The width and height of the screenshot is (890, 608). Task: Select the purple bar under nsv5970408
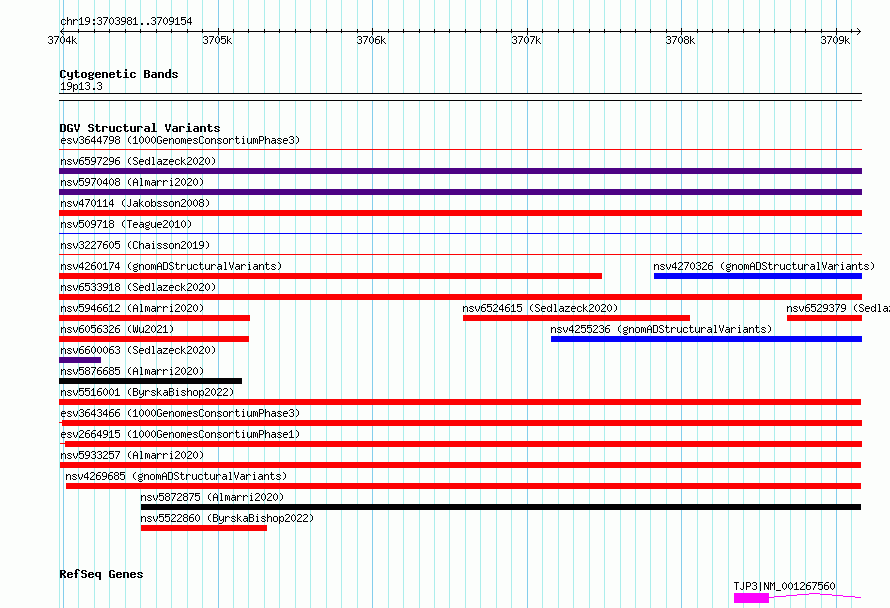click(460, 192)
